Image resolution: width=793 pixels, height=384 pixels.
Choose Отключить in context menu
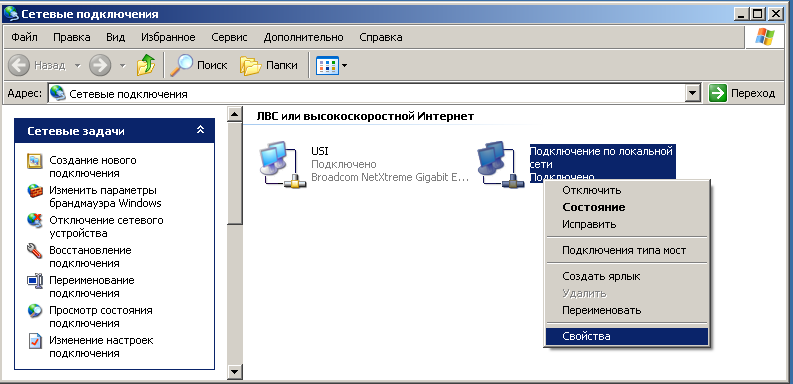(627, 191)
